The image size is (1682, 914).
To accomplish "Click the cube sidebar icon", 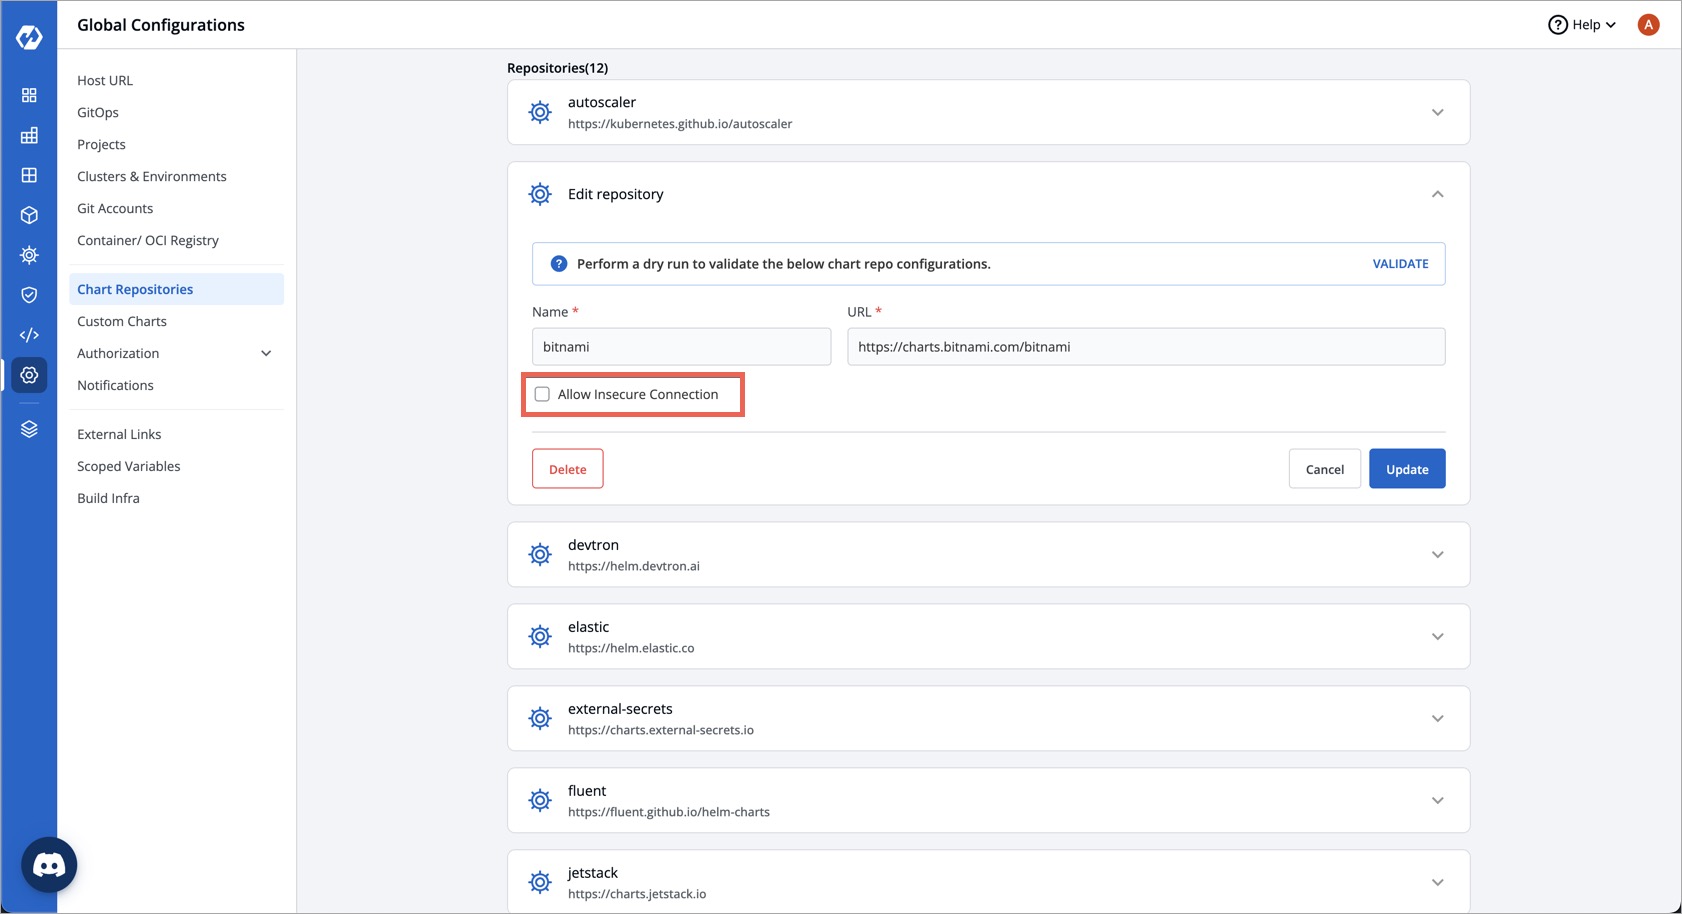I will click(29, 215).
